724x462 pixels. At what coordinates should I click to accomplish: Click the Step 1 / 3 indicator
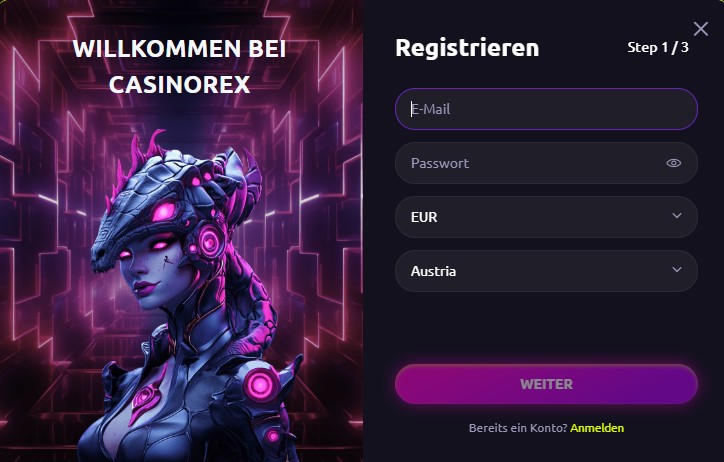pos(658,47)
